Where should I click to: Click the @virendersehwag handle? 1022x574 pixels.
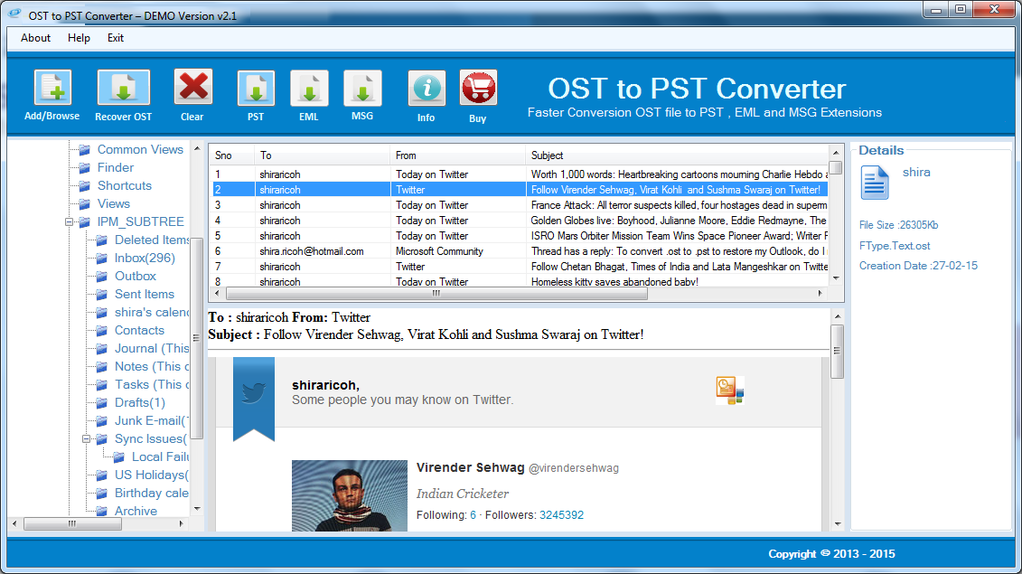point(574,468)
